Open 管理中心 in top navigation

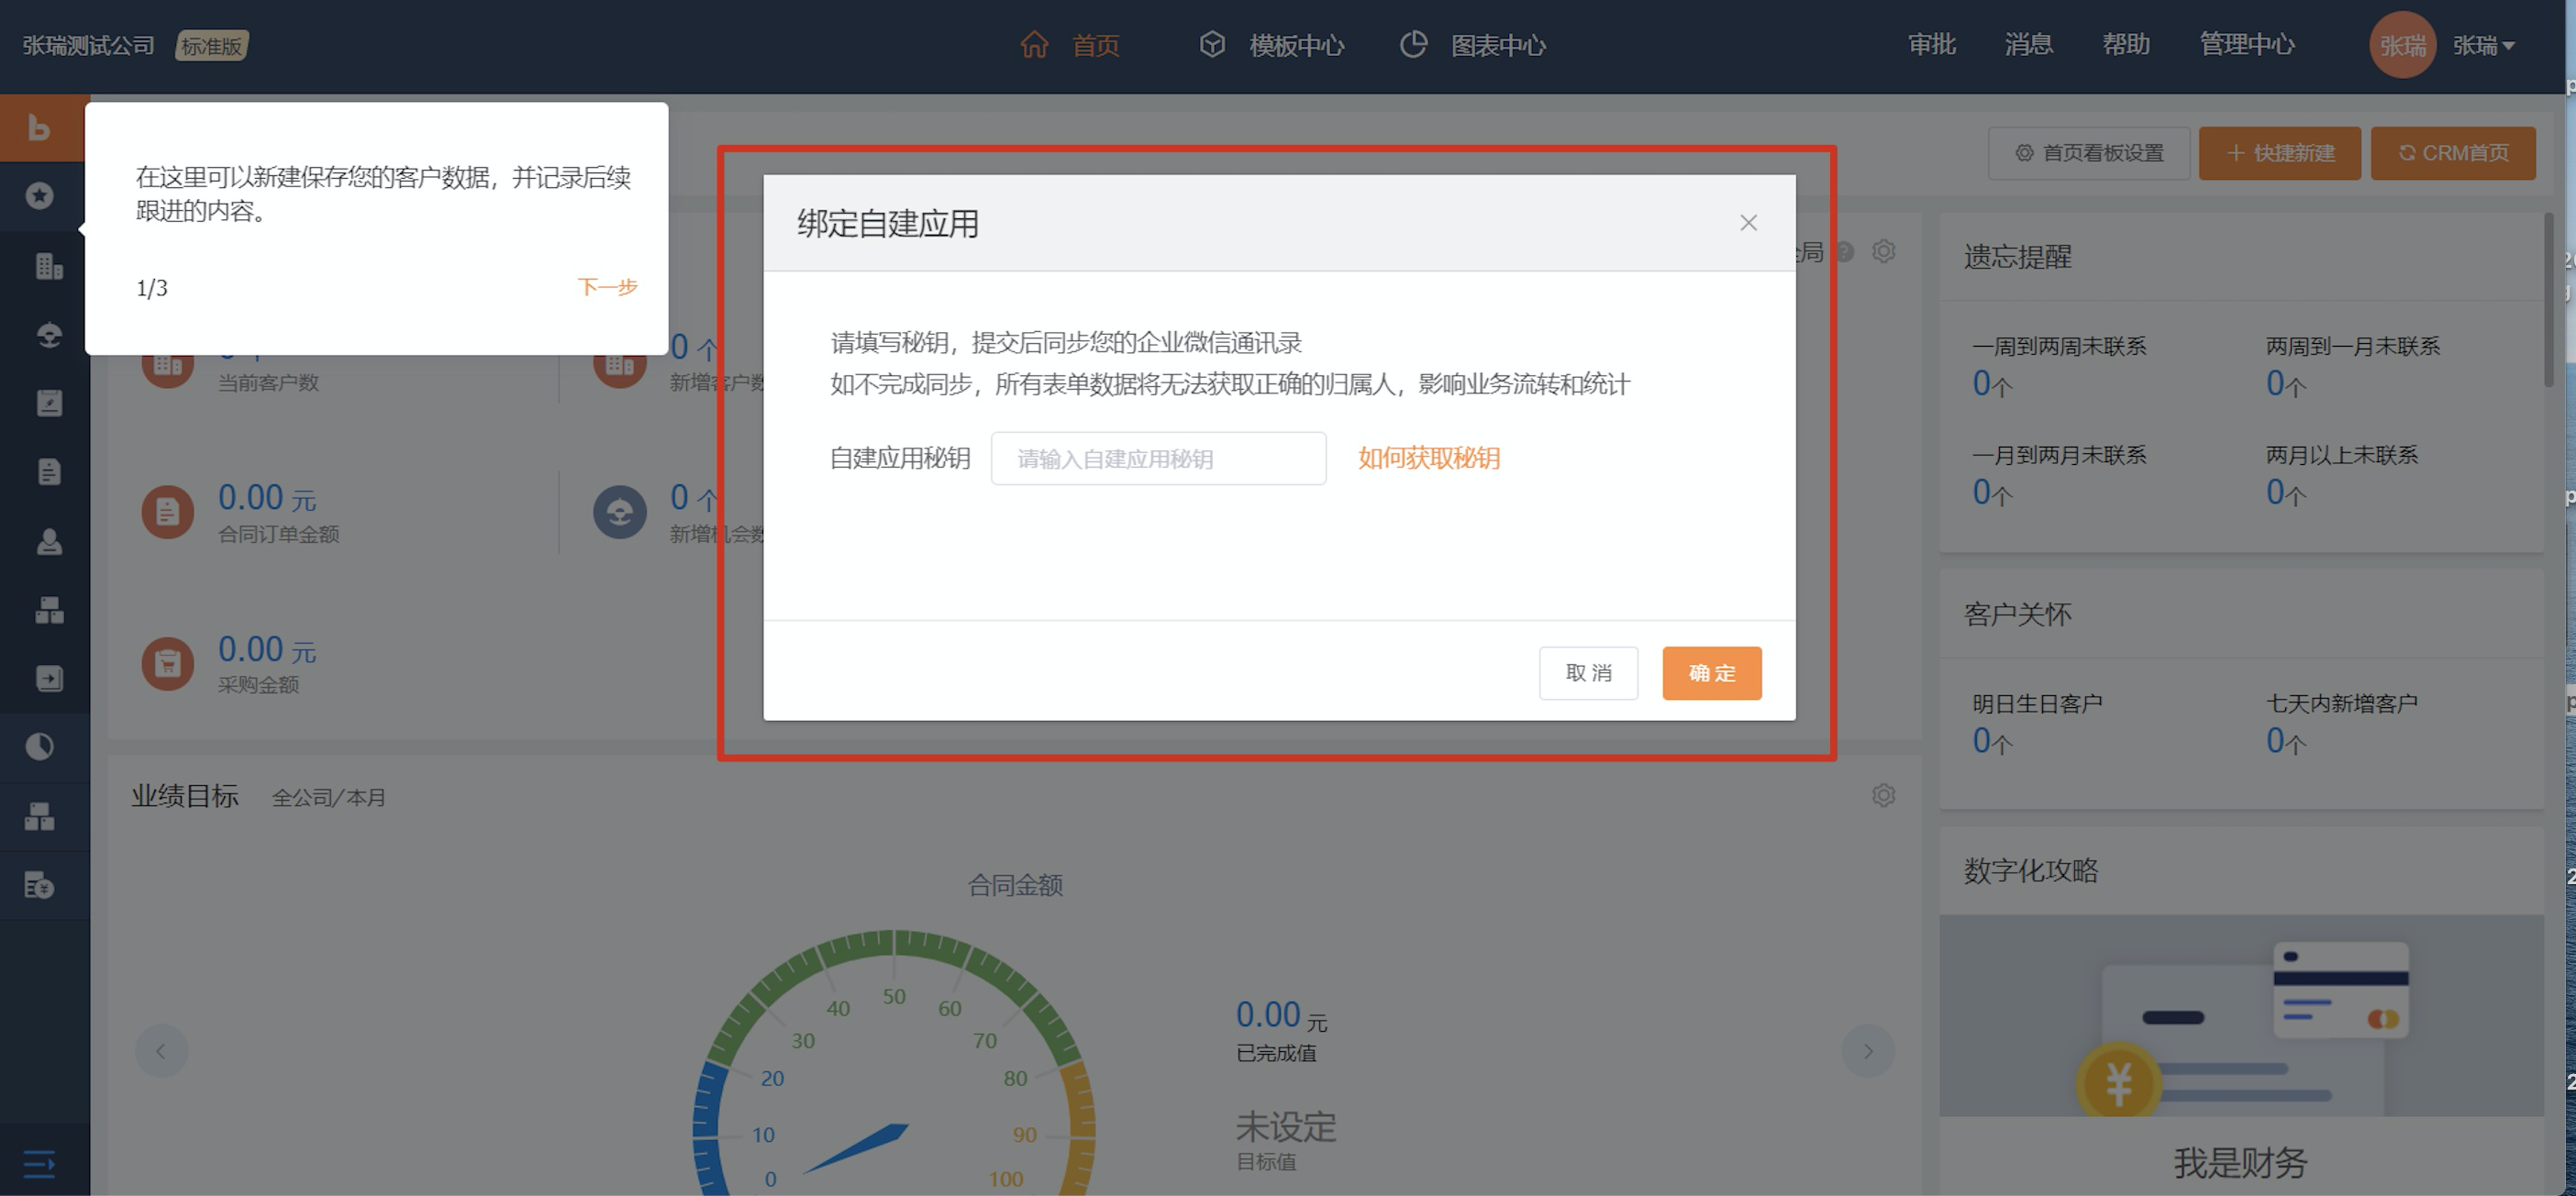tap(2246, 45)
